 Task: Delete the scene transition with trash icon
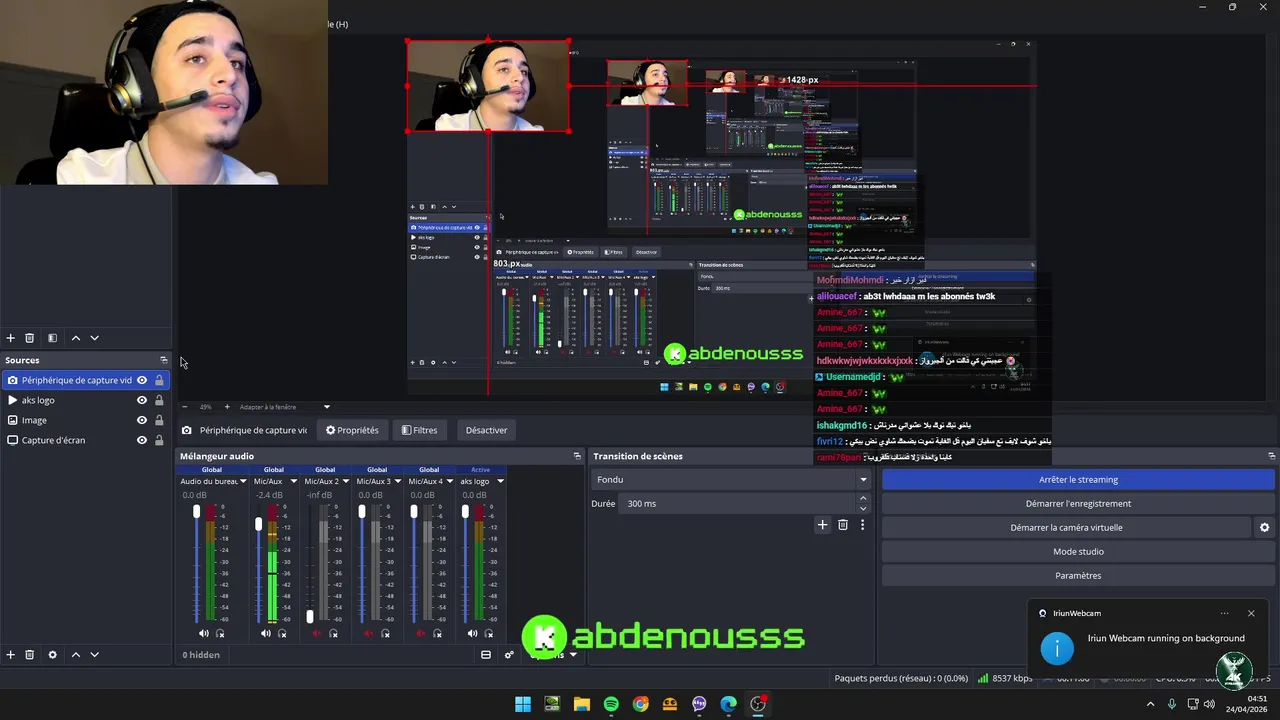click(x=843, y=524)
